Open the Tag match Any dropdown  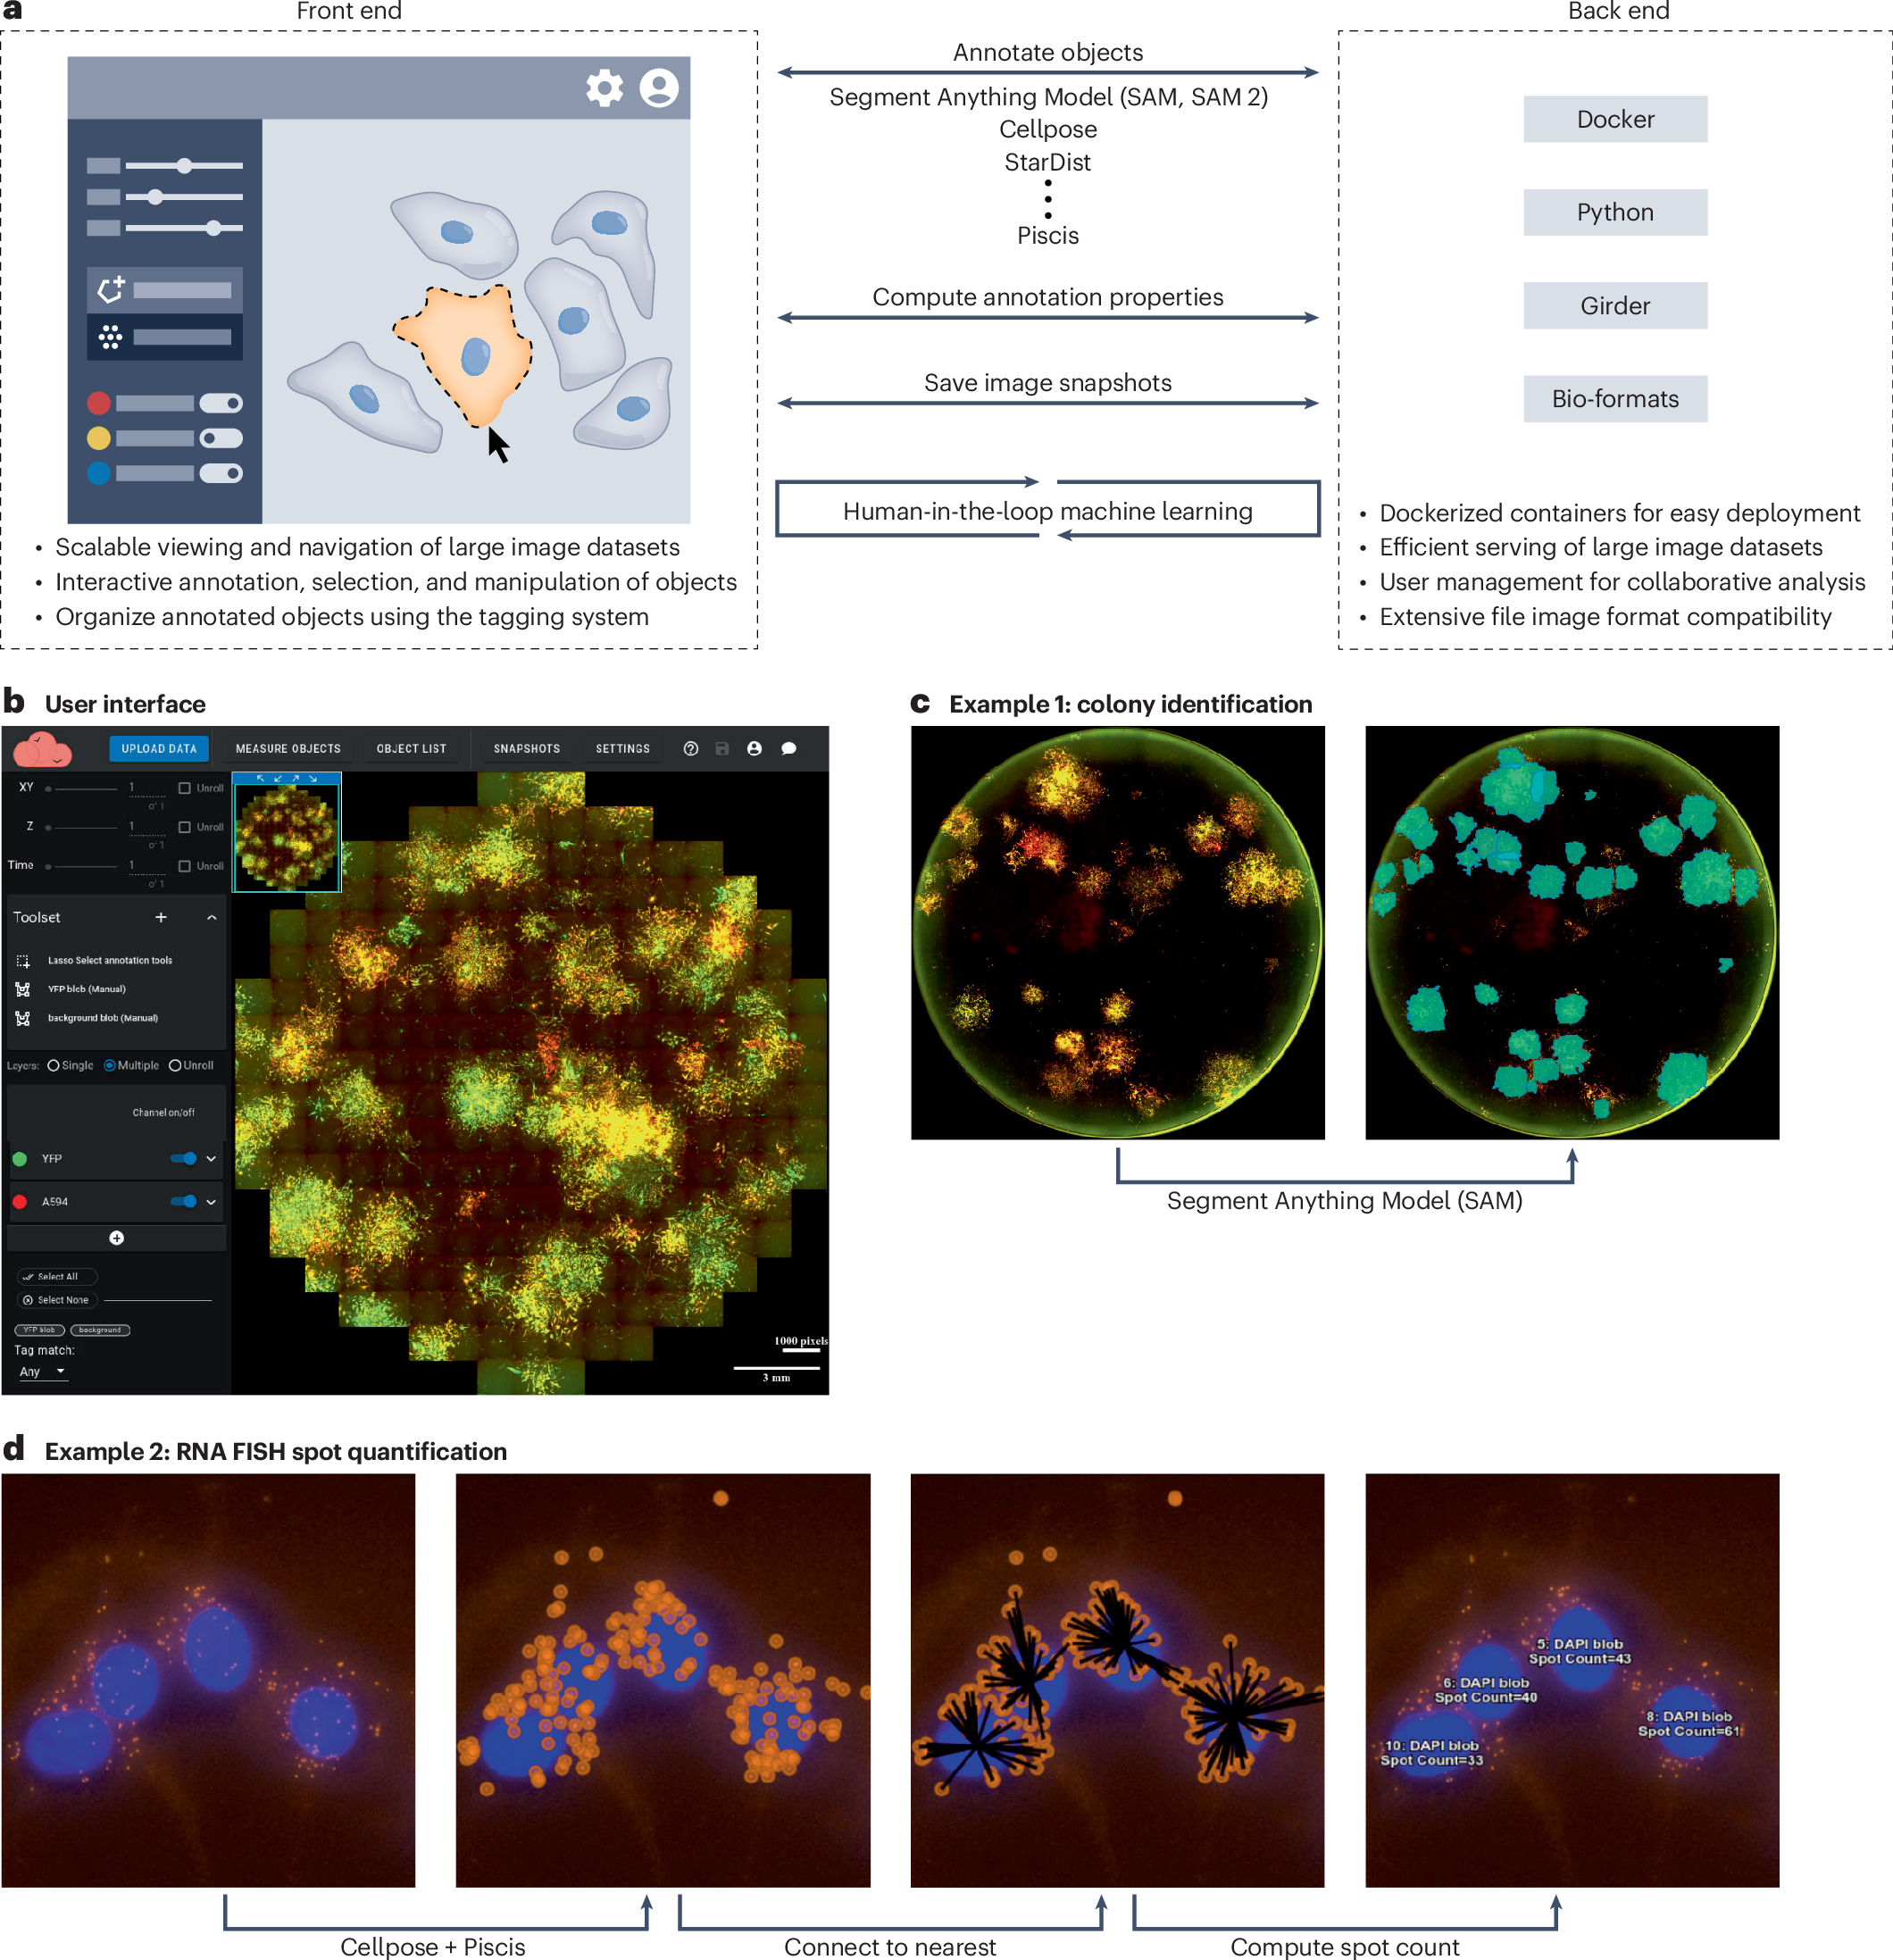pyautogui.click(x=42, y=1372)
